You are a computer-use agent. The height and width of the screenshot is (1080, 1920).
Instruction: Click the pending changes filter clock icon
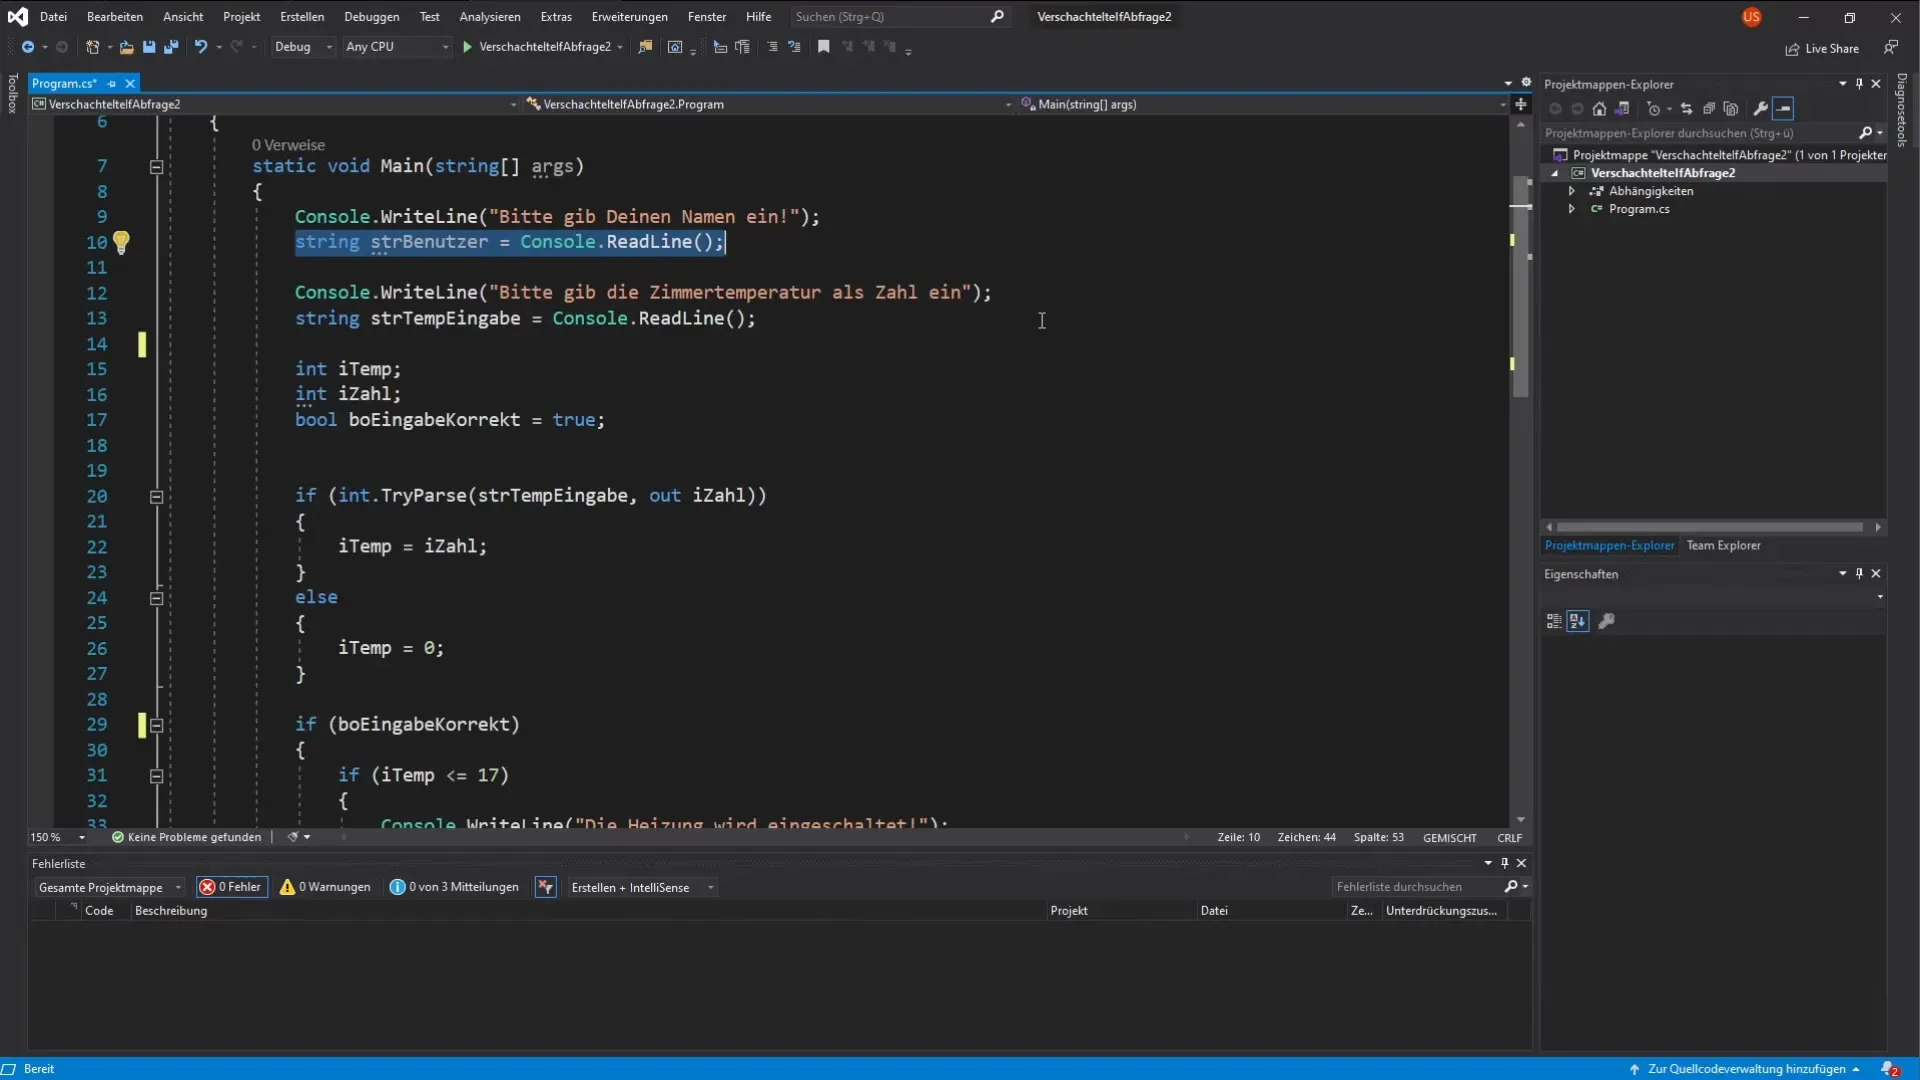click(1653, 109)
